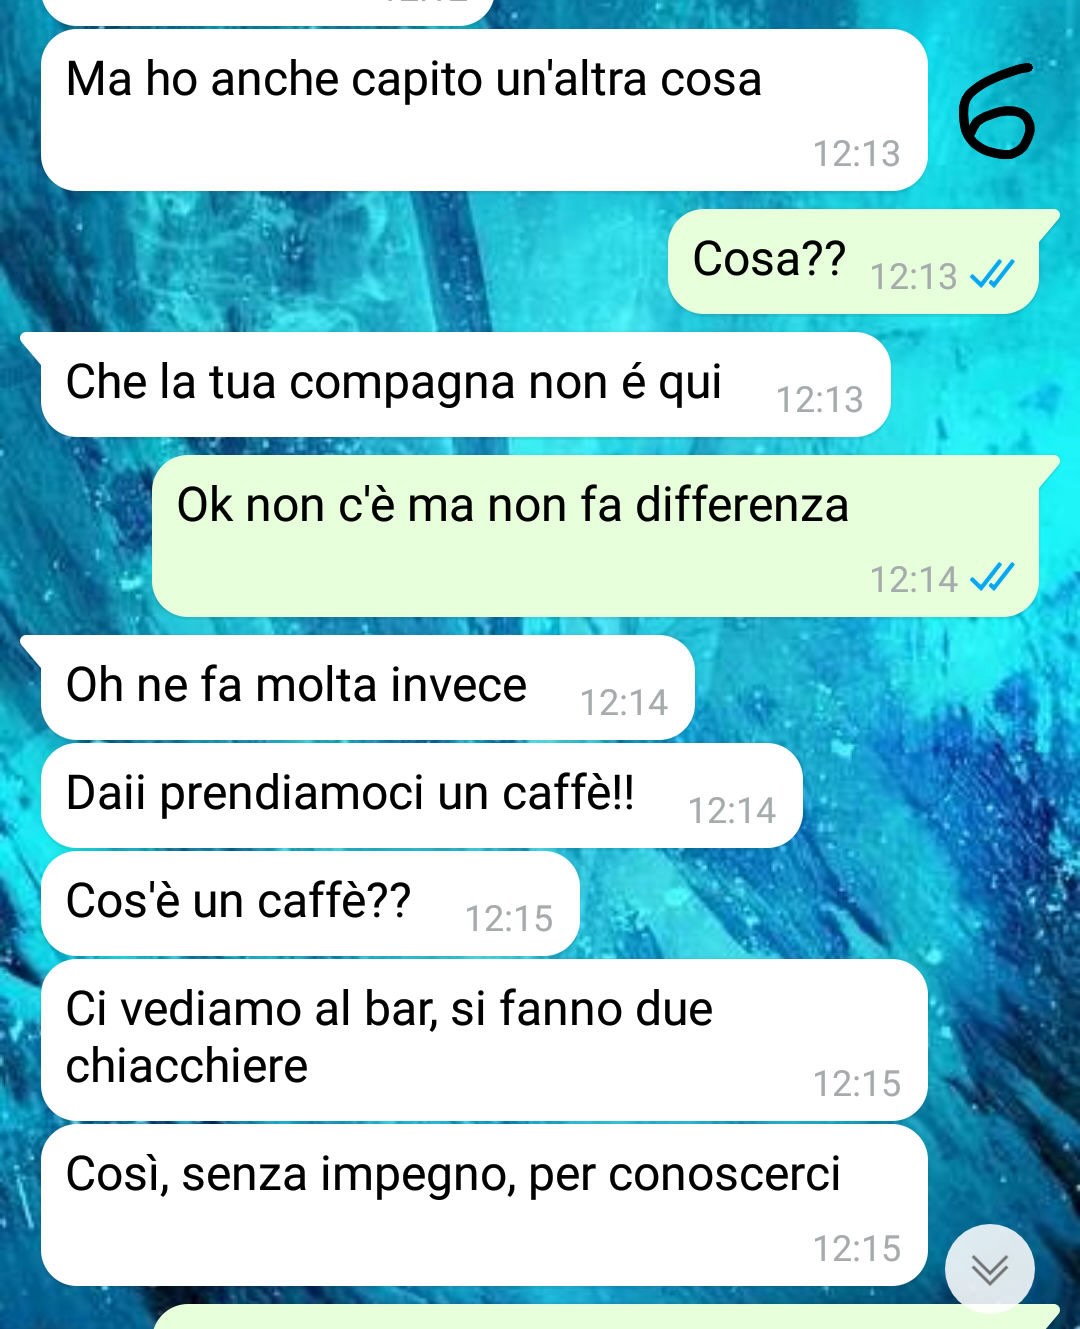
Task: Select message 'Cos'è un caffè??'
Action: 310,904
